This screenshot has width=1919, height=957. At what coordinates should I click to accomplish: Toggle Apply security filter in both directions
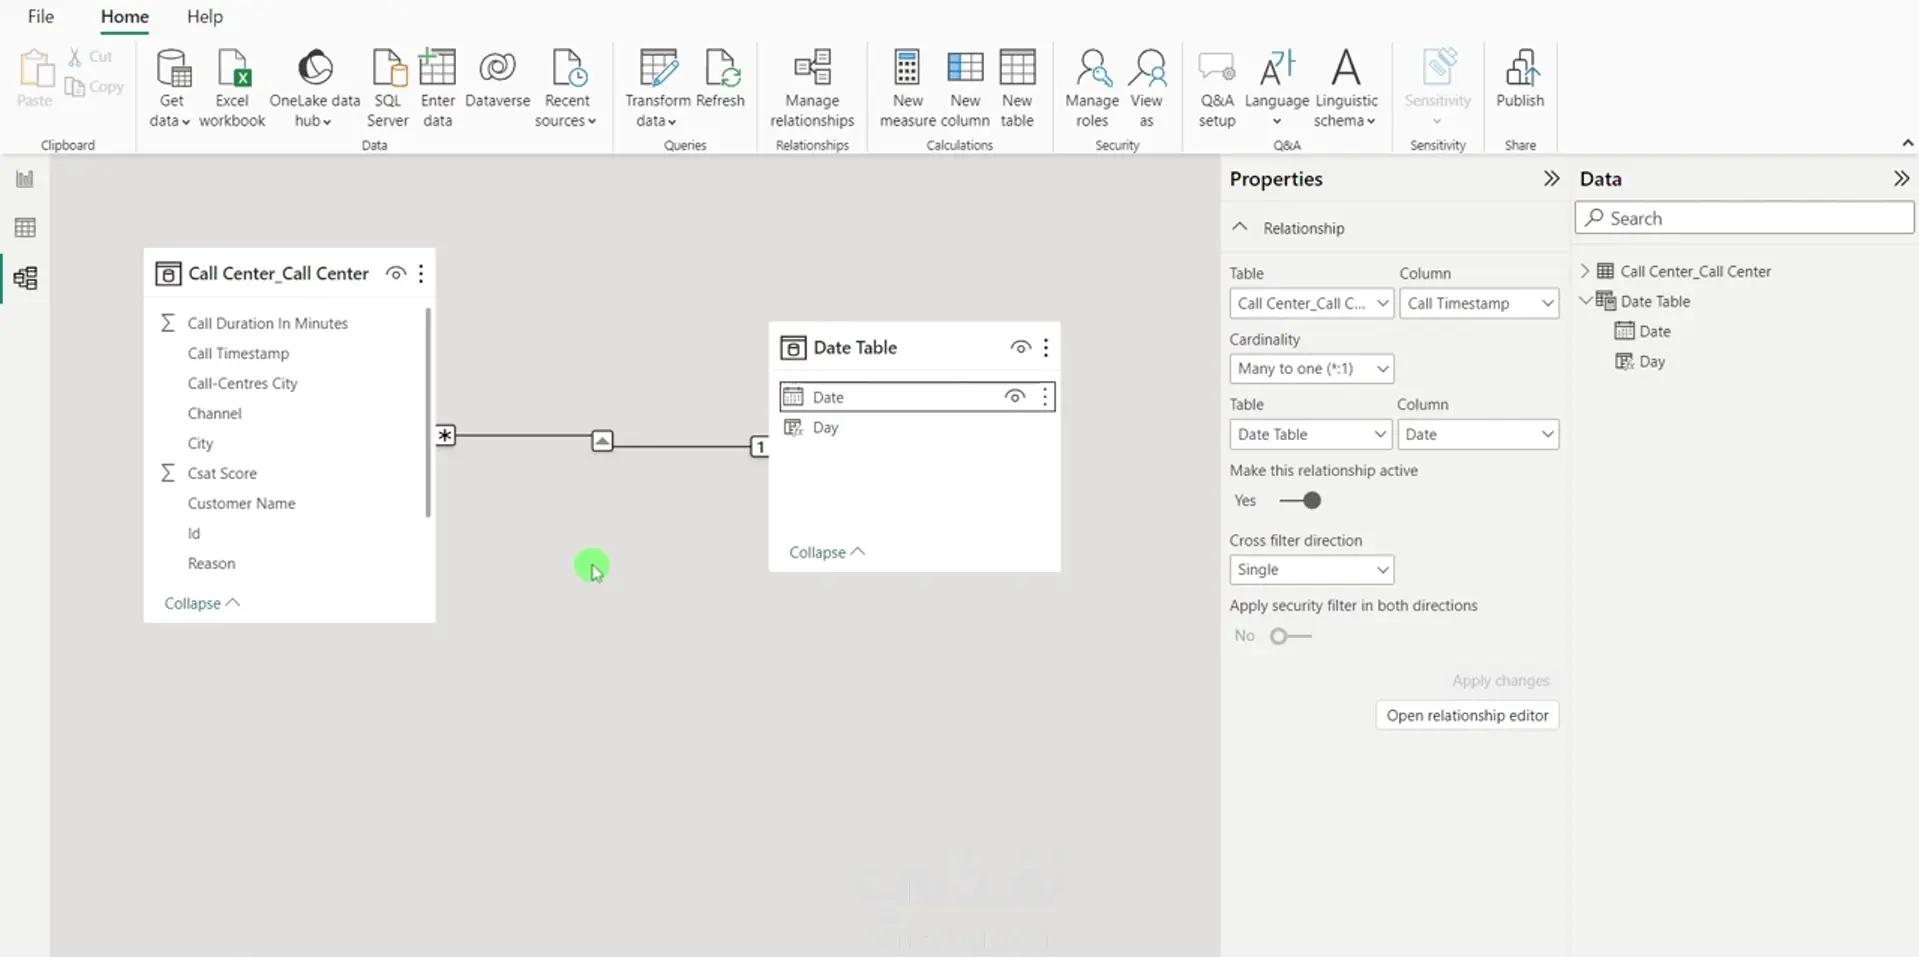1290,636
